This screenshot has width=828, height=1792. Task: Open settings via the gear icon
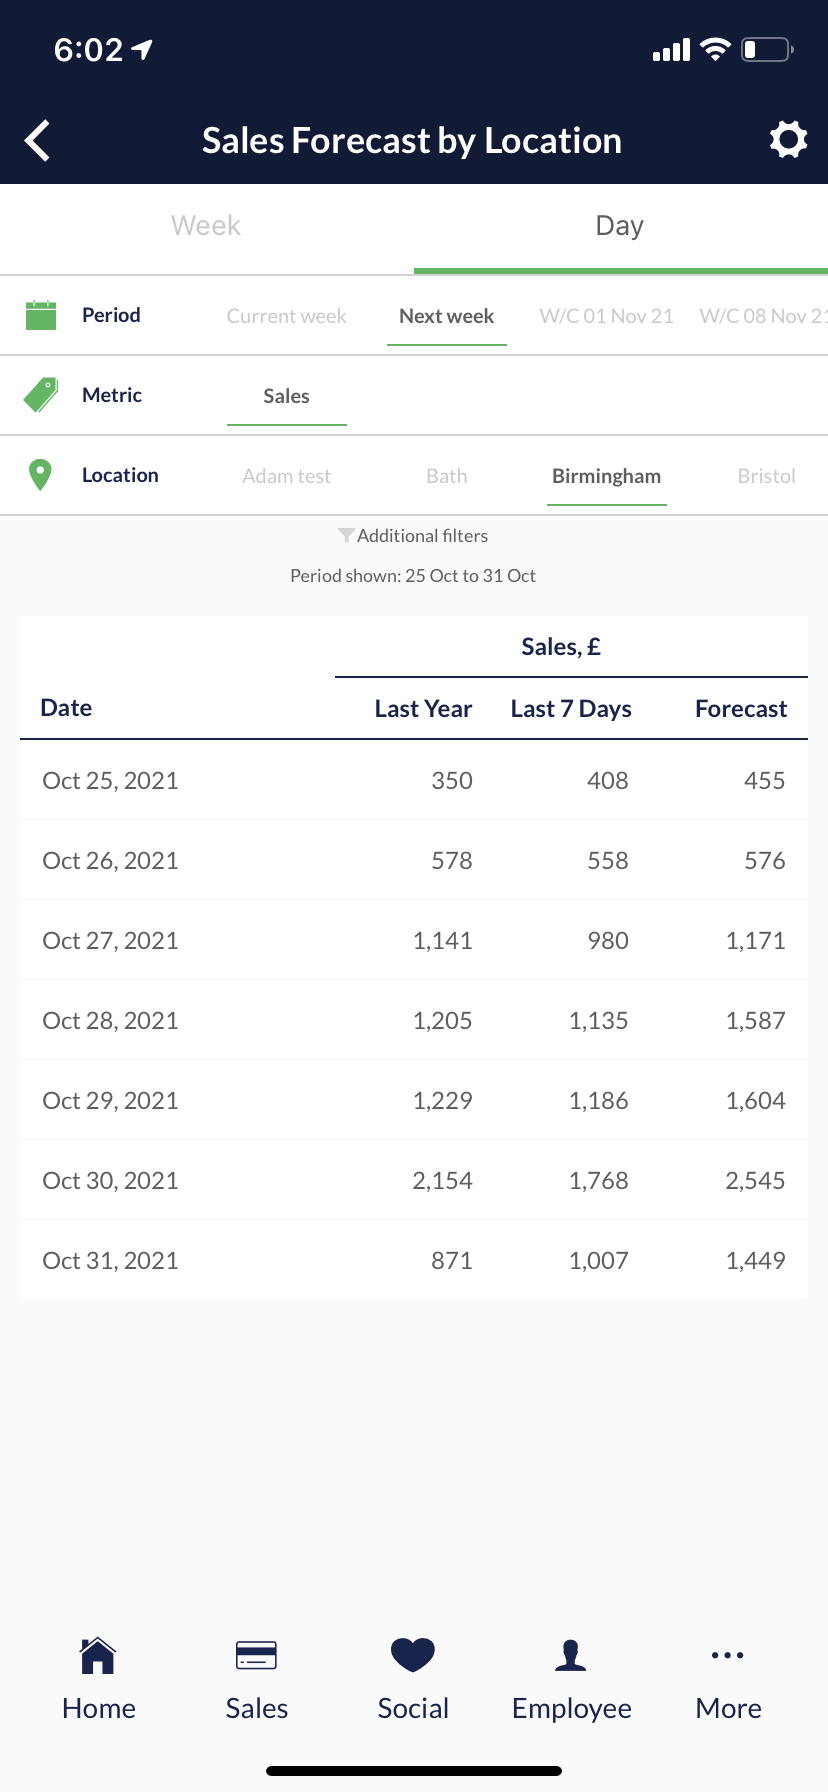pos(788,140)
